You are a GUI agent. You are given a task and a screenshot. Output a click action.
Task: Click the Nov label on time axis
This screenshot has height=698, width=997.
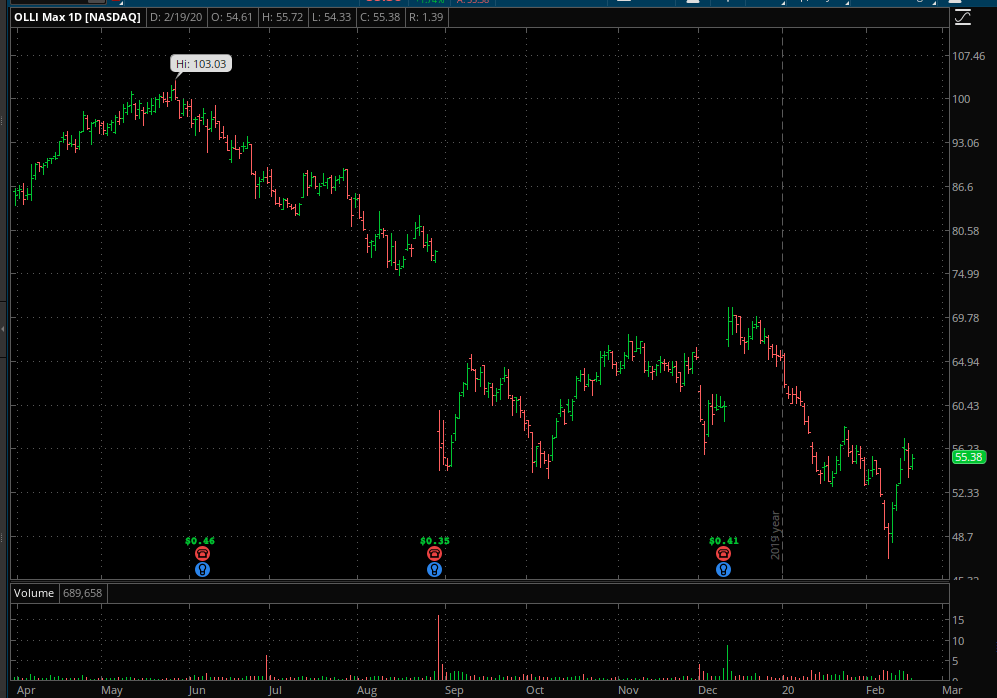628,690
